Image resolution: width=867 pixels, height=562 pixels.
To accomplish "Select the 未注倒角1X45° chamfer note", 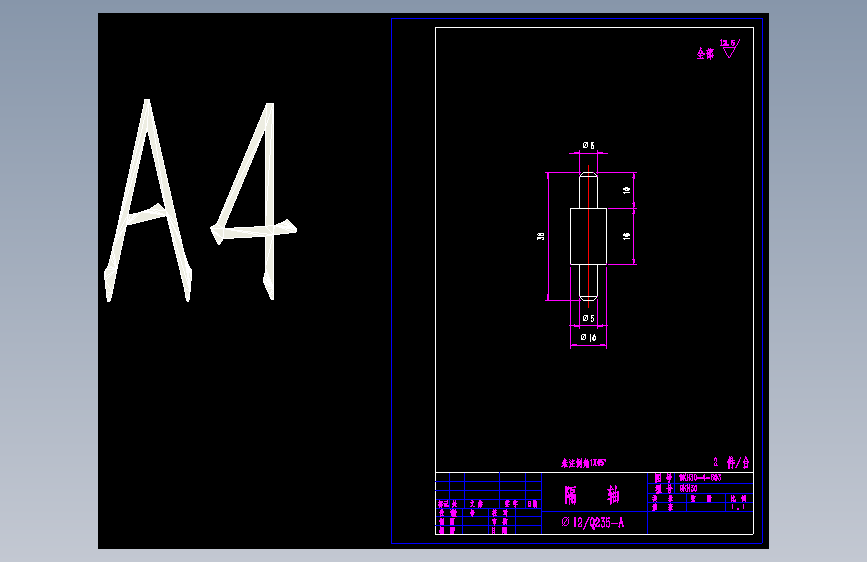I will click(584, 464).
